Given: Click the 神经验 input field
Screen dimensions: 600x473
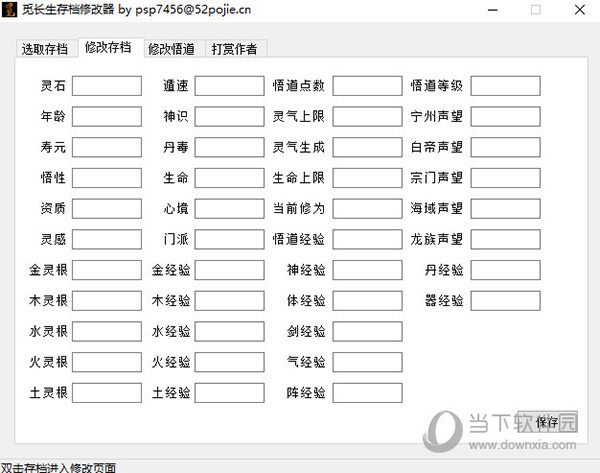Looking at the screenshot, I should click(367, 270).
